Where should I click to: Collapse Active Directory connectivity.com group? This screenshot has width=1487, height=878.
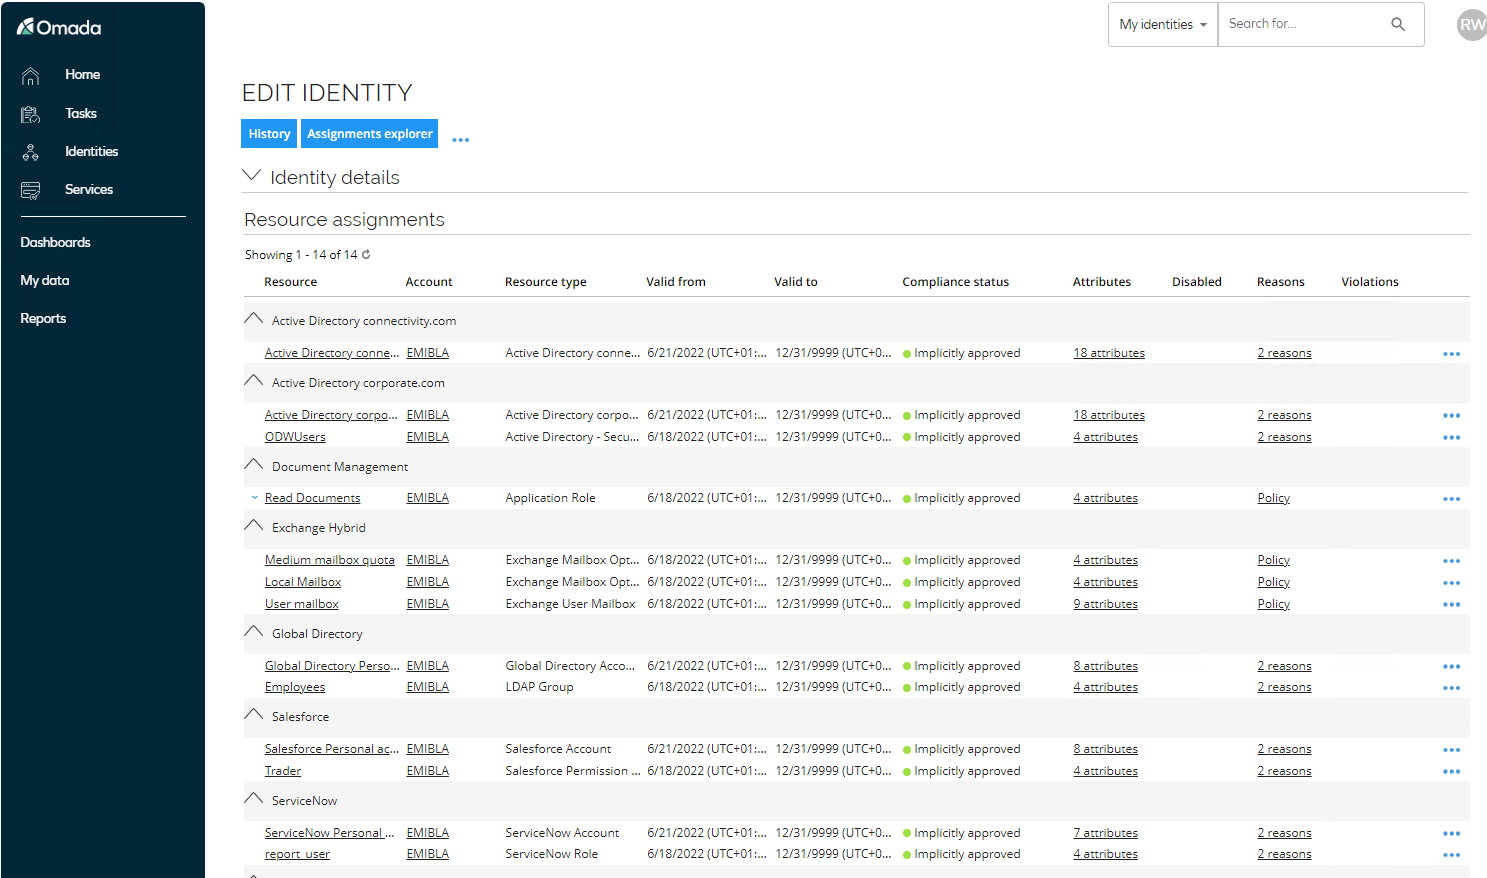(254, 319)
